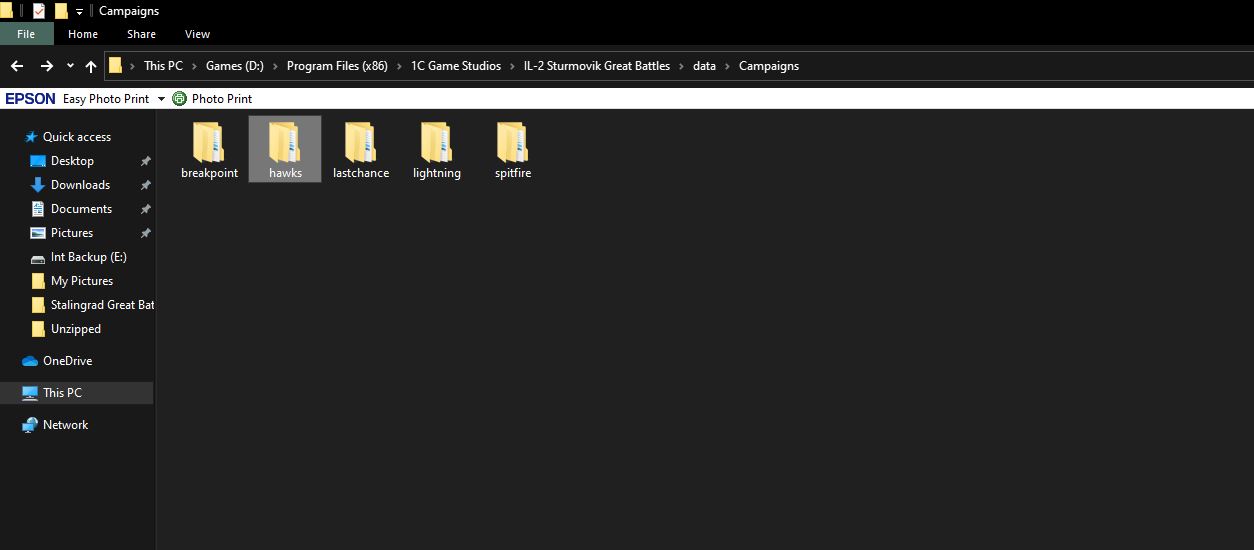The height and width of the screenshot is (550, 1254).
Task: Open Desktop in the sidebar
Action: point(72,161)
